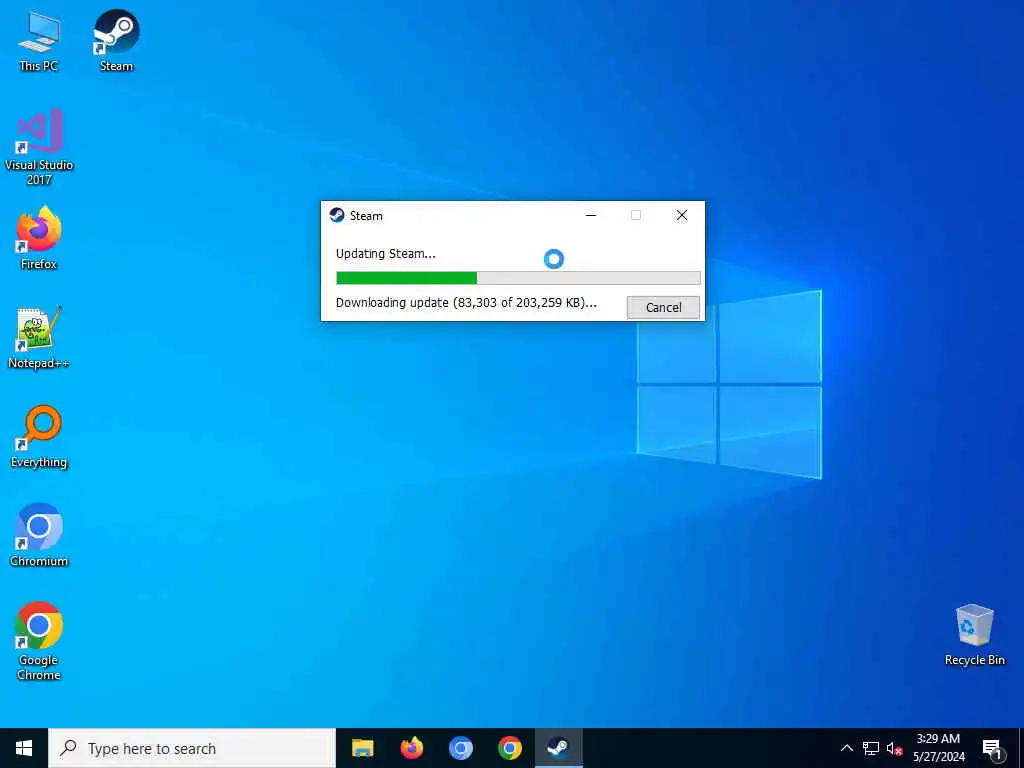The height and width of the screenshot is (768, 1024).
Task: Launch Google Chrome from the taskbar
Action: click(x=509, y=748)
